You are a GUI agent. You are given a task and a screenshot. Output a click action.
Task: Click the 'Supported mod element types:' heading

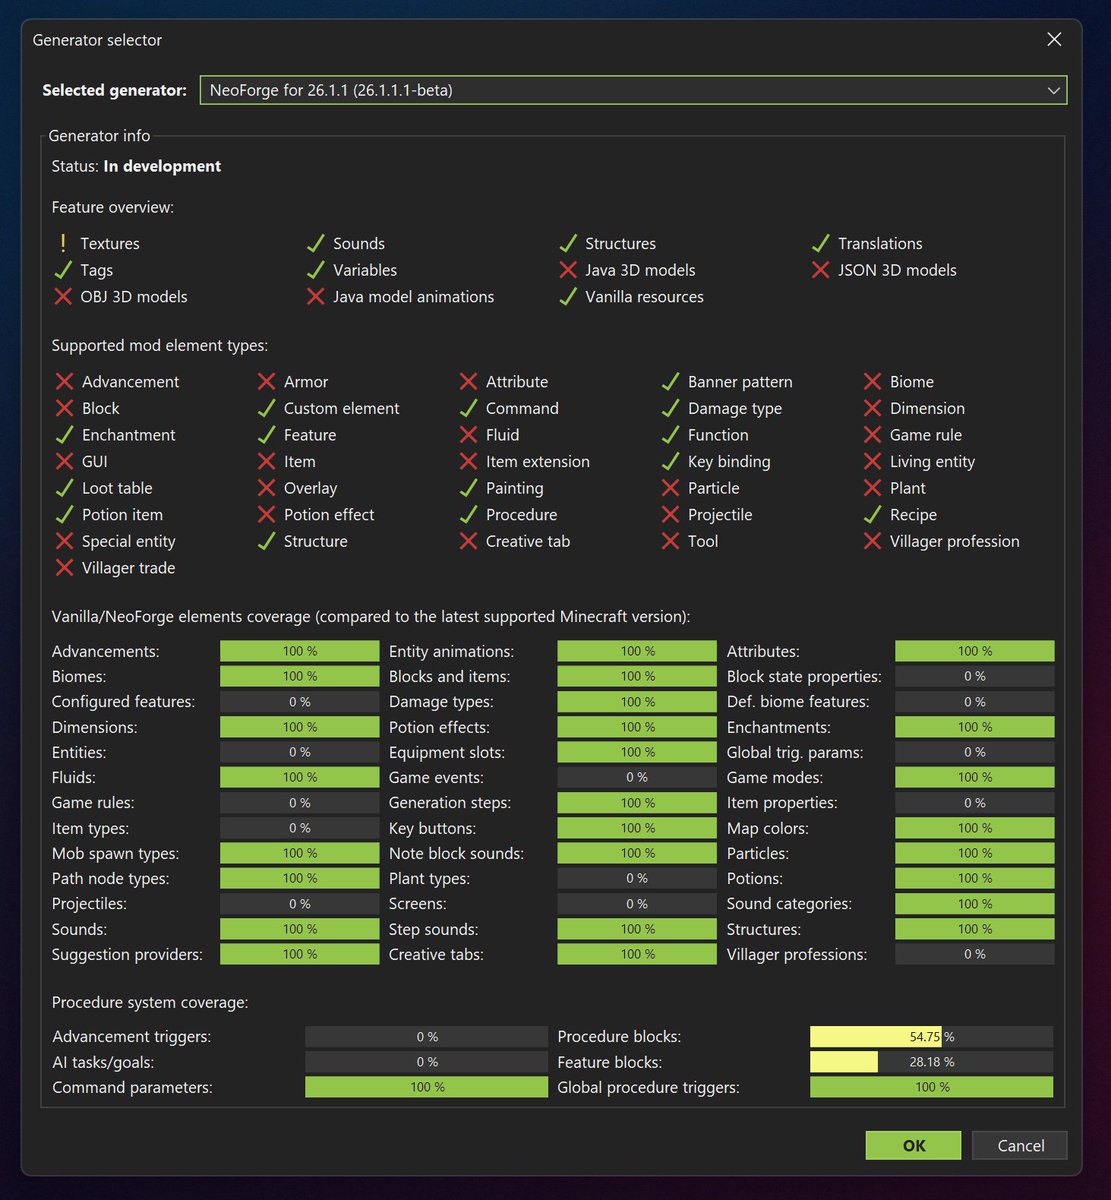click(x=160, y=346)
